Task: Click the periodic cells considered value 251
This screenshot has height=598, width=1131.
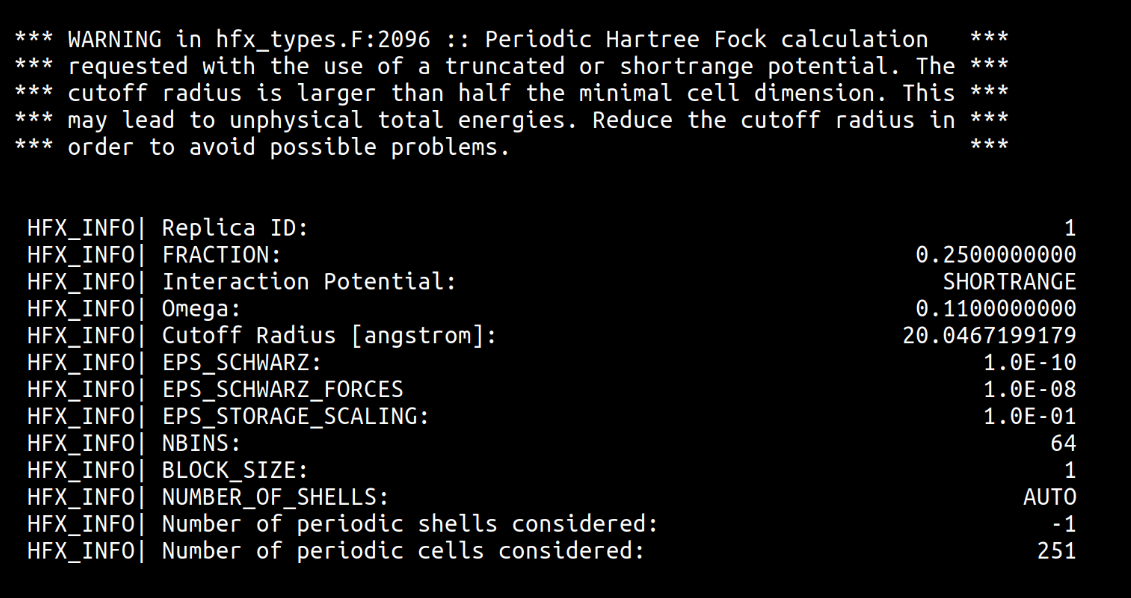Action: click(1057, 551)
